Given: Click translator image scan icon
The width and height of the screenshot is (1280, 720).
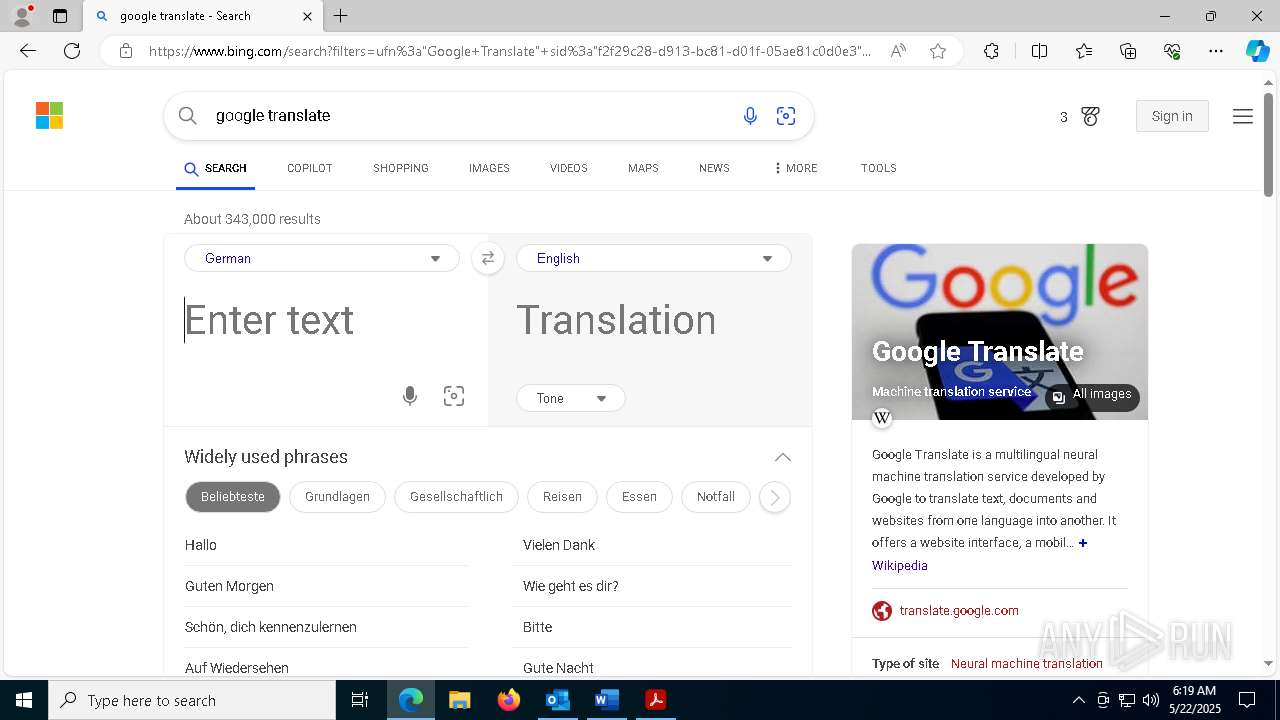Looking at the screenshot, I should [x=454, y=396].
